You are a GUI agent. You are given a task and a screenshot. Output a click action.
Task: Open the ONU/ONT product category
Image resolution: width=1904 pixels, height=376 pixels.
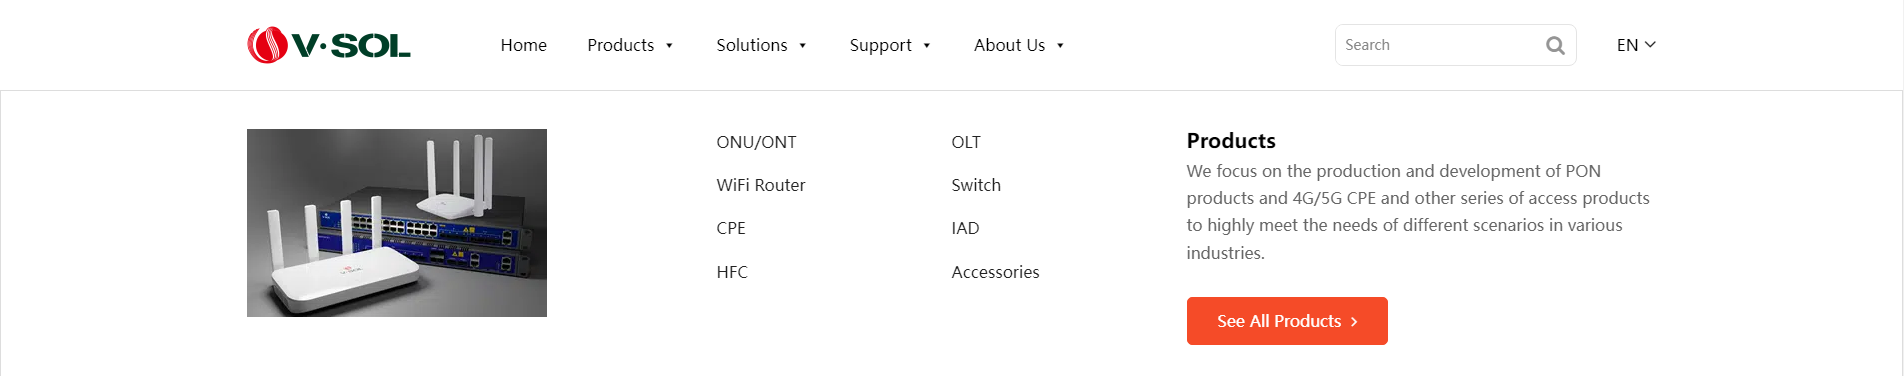pyautogui.click(x=756, y=142)
